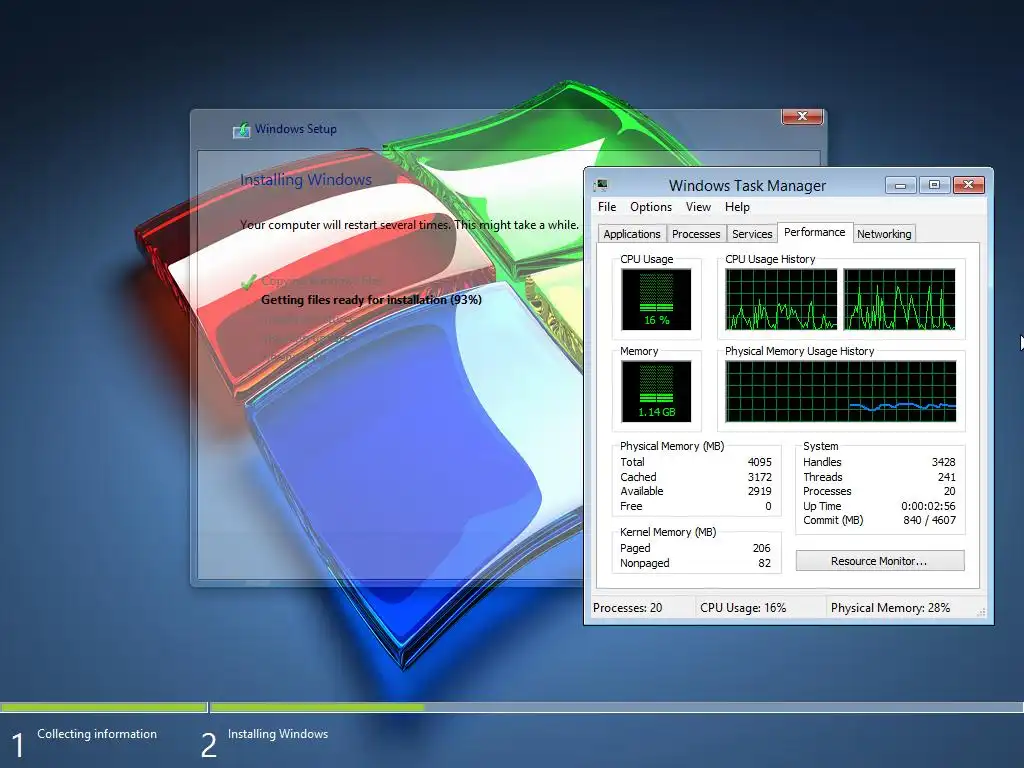Click the Task Manager title bar icon
The height and width of the screenshot is (768, 1024).
(x=600, y=185)
